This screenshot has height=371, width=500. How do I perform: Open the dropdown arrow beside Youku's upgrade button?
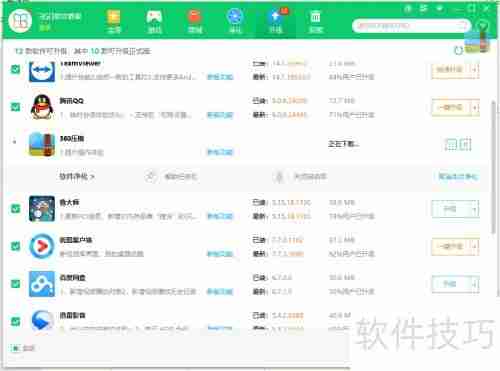475,247
